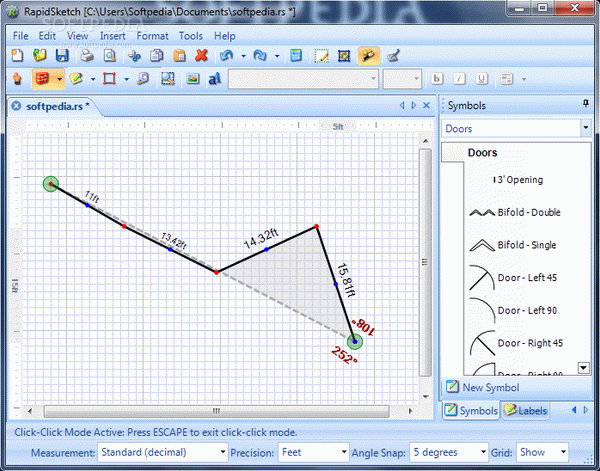The width and height of the screenshot is (600, 471).
Task: Select the text tool icon
Action: coord(215,79)
